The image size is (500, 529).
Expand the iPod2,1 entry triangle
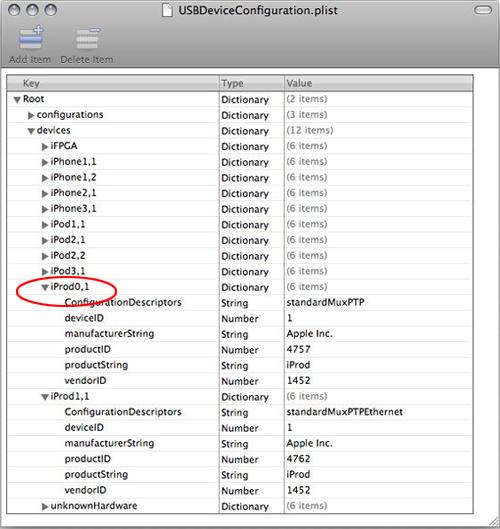(x=45, y=241)
